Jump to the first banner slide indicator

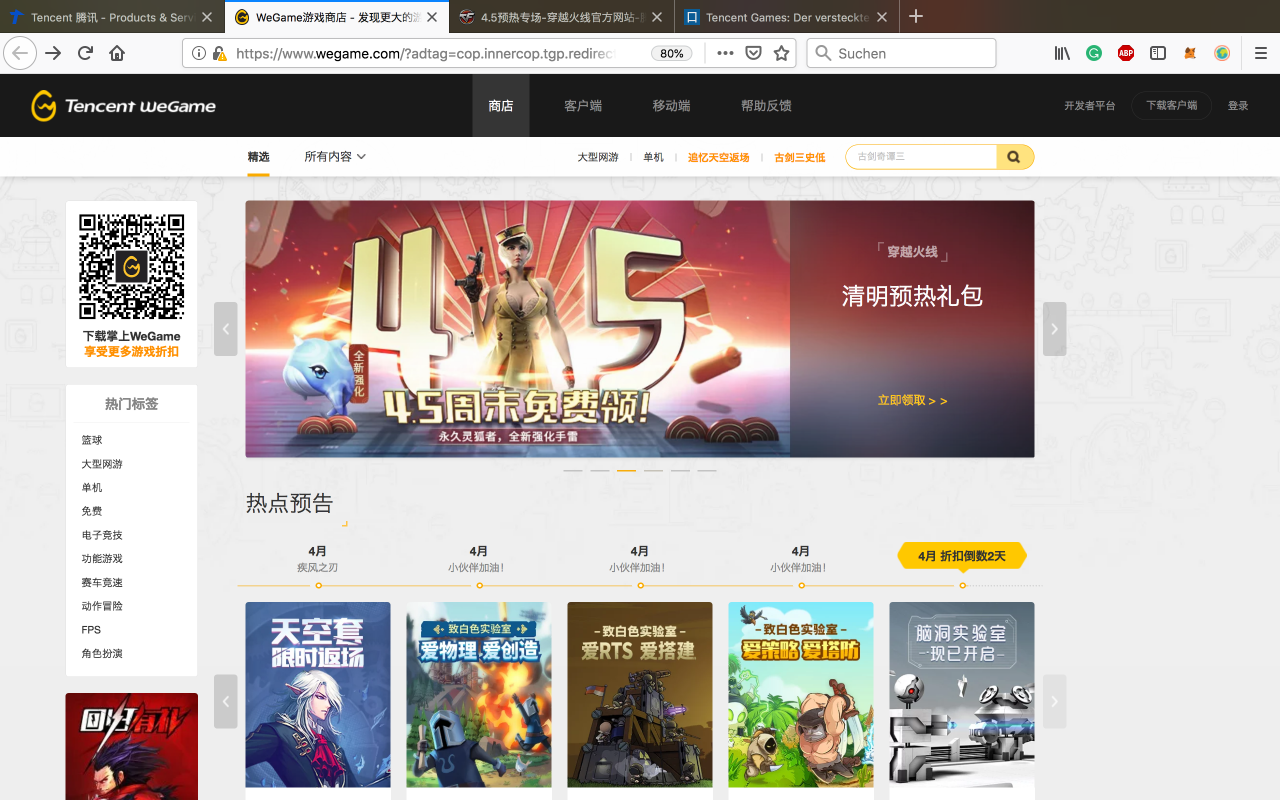point(573,470)
